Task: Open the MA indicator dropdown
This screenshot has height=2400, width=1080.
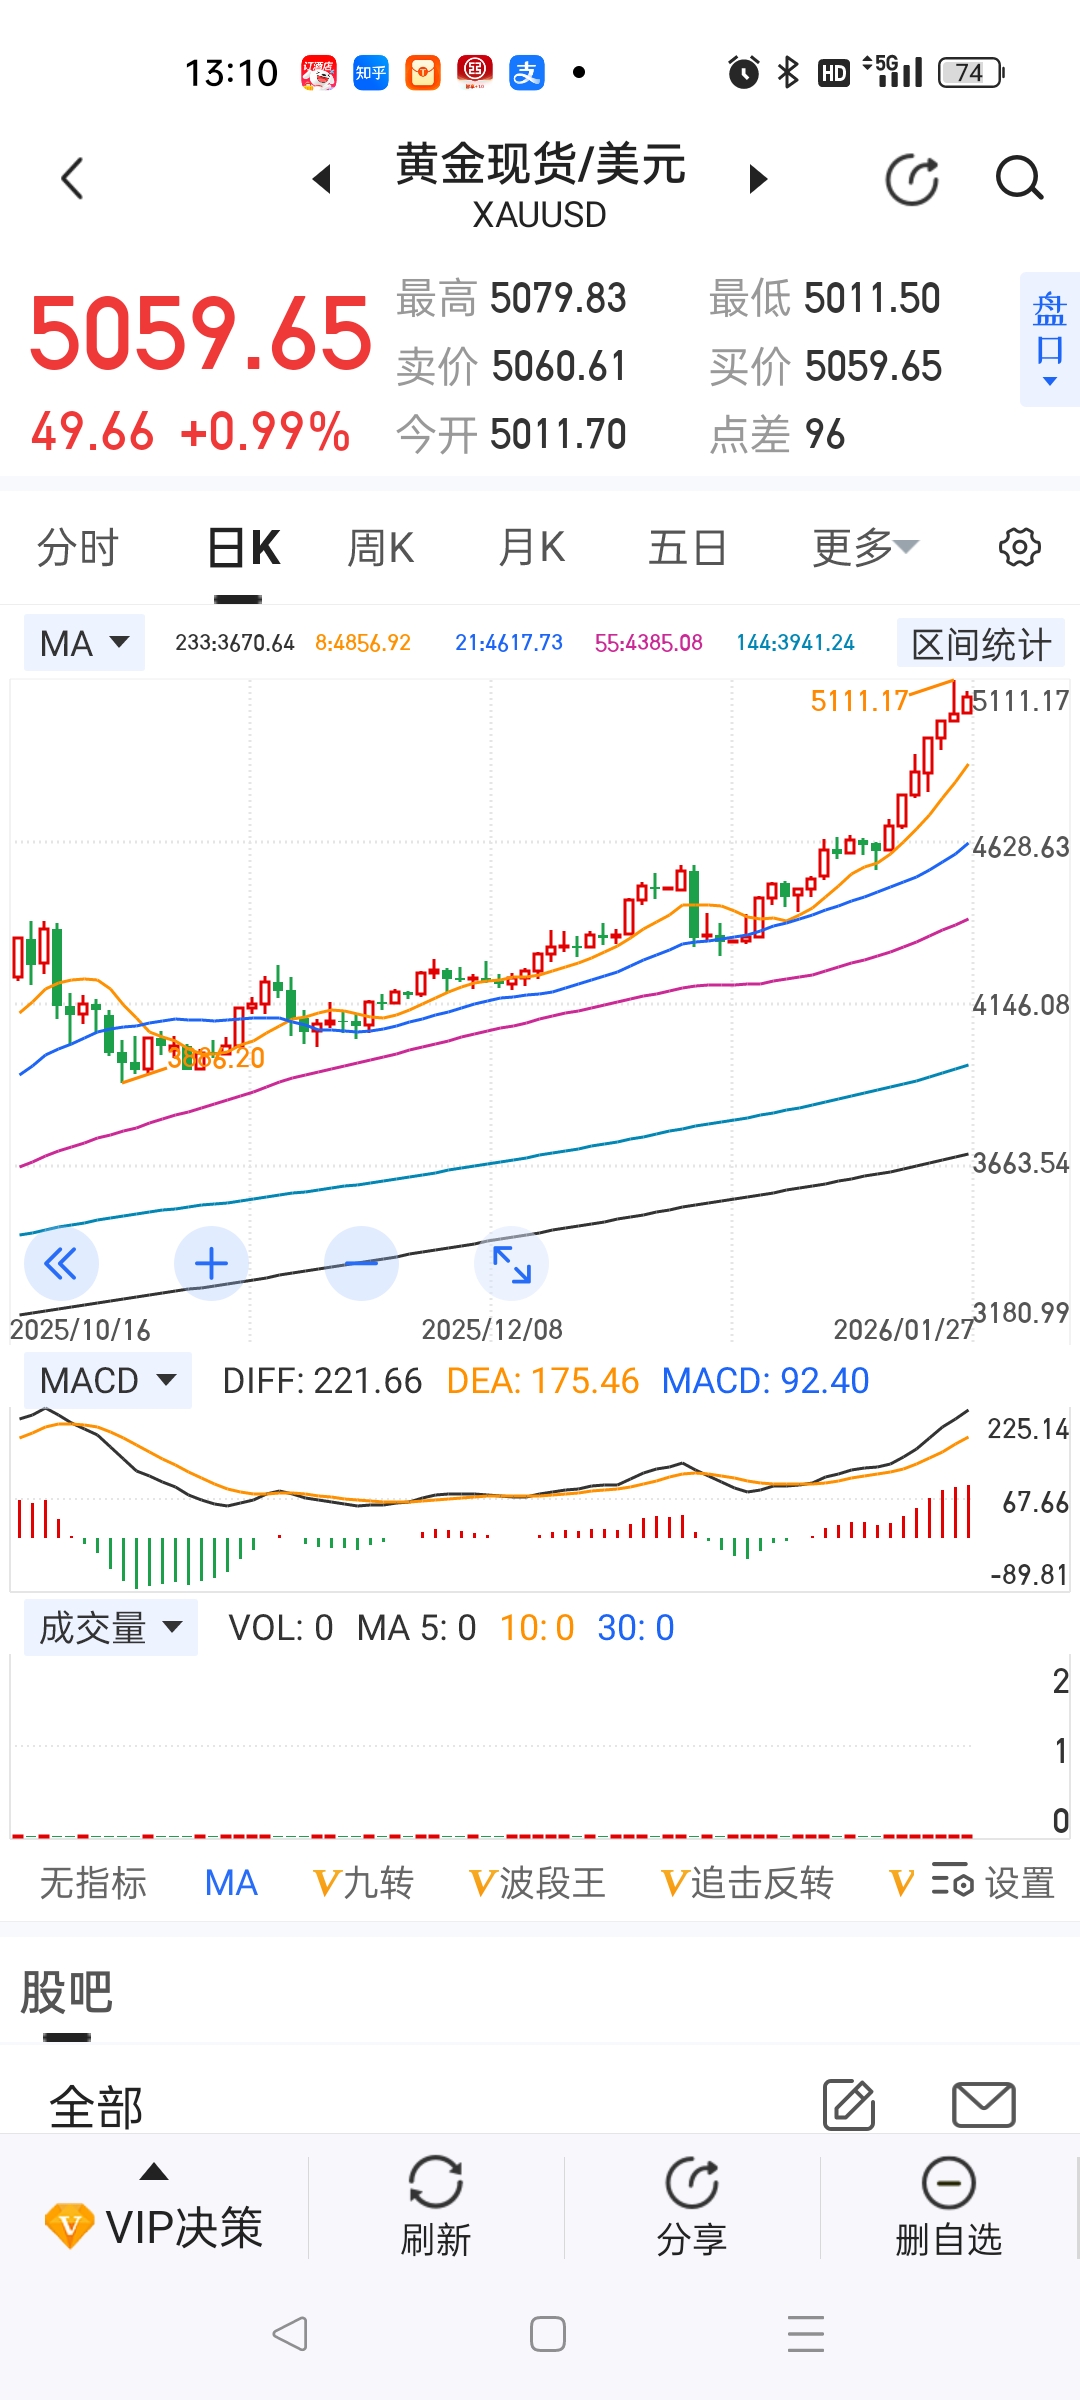Action: point(85,643)
